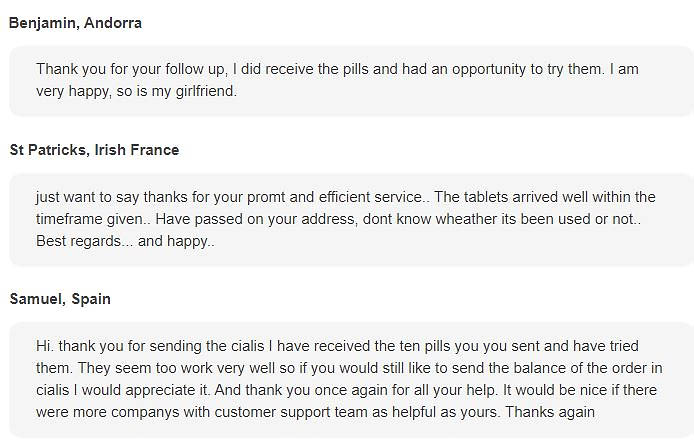Click "efficient service" in second review
The image size is (694, 448).
370,197
